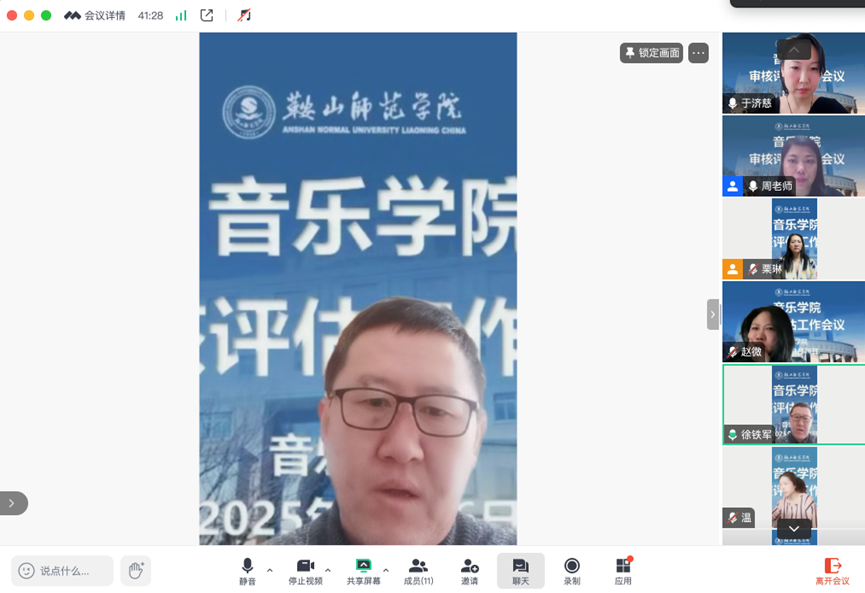Open share options arrow beside 共享屏幕
The width and height of the screenshot is (865, 593).
click(x=386, y=571)
